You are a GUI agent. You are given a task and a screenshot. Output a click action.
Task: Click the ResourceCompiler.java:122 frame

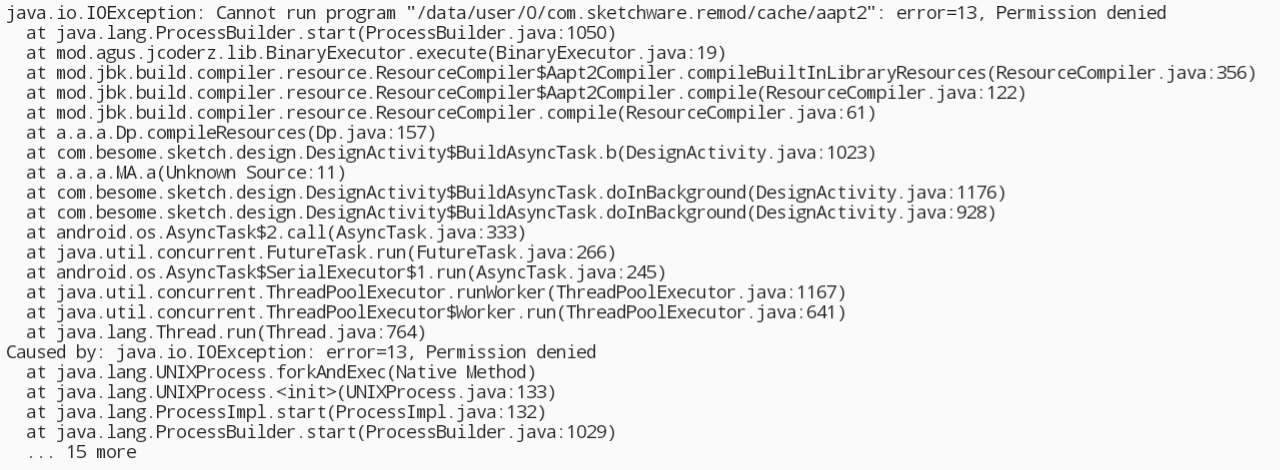(526, 93)
